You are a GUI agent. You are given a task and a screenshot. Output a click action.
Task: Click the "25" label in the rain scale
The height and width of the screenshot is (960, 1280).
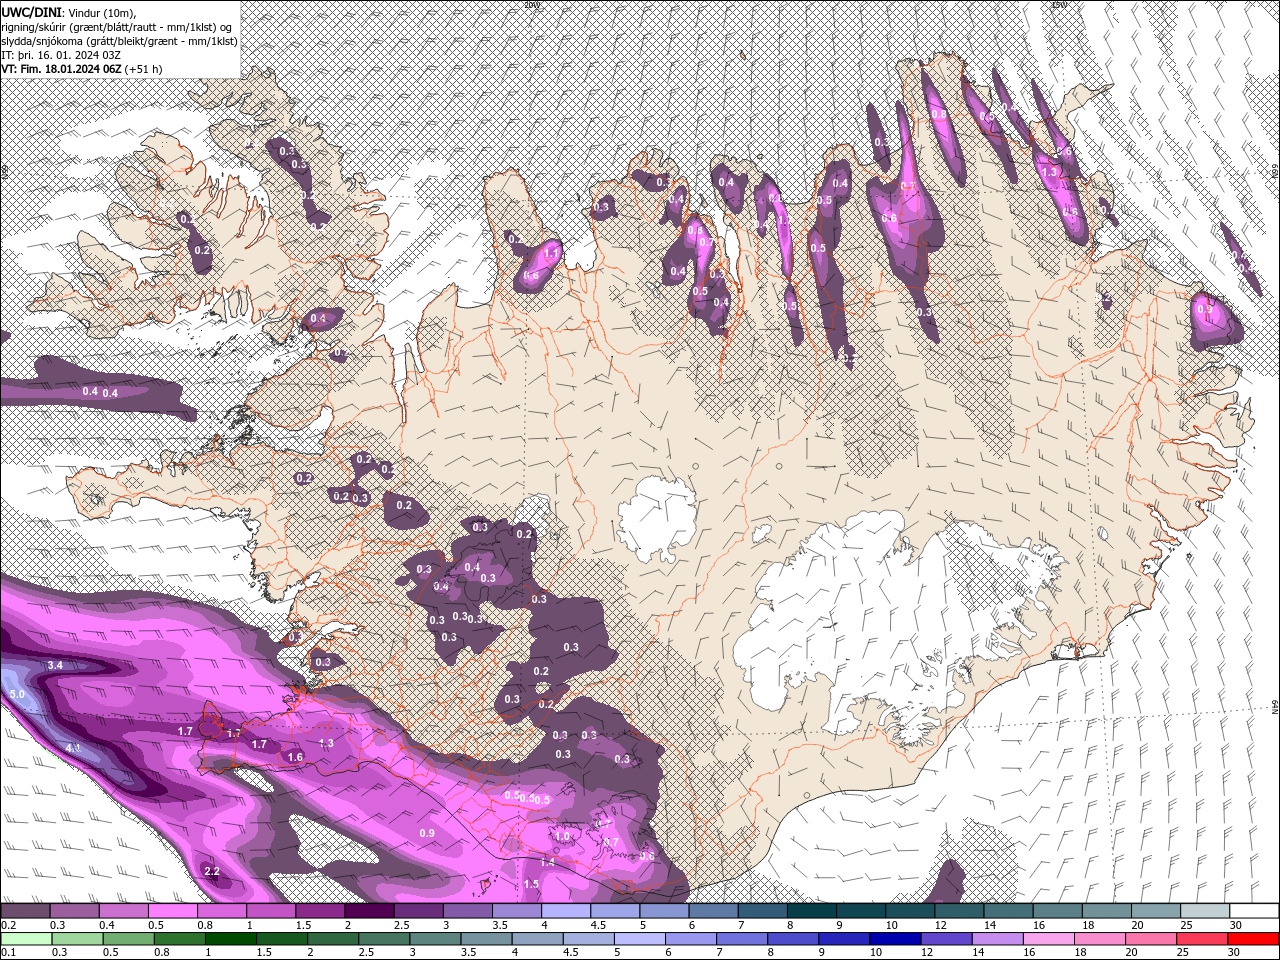click(x=1185, y=953)
